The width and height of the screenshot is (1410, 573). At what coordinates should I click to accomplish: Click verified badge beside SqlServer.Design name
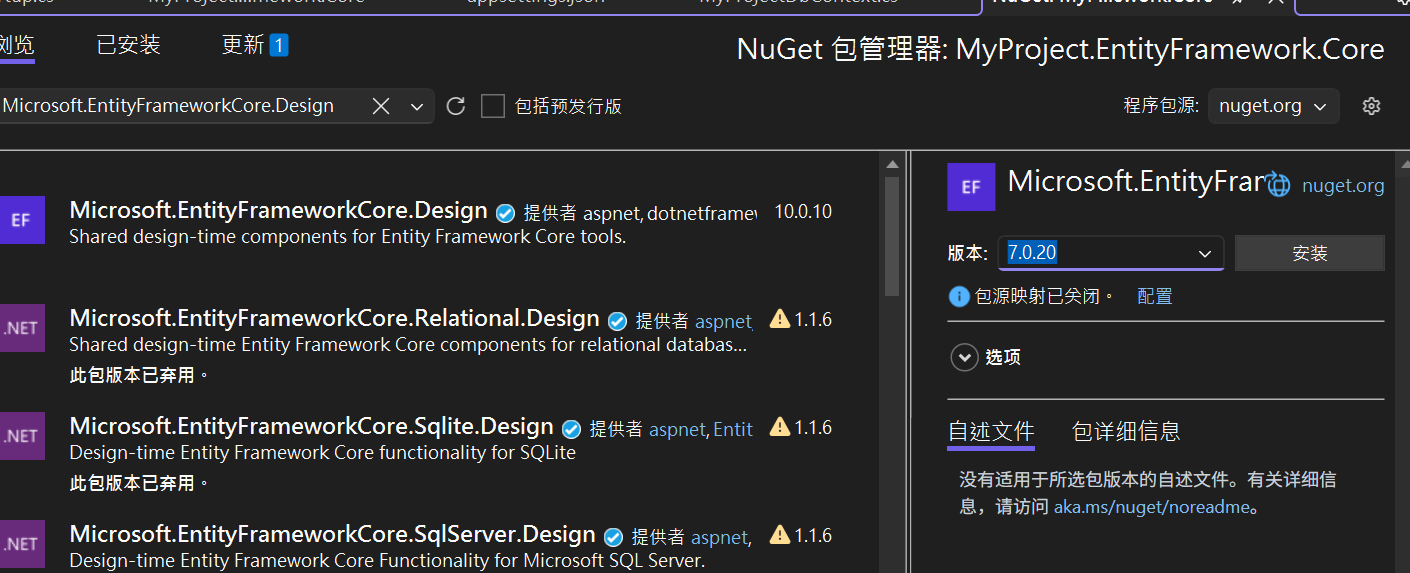pos(614,537)
